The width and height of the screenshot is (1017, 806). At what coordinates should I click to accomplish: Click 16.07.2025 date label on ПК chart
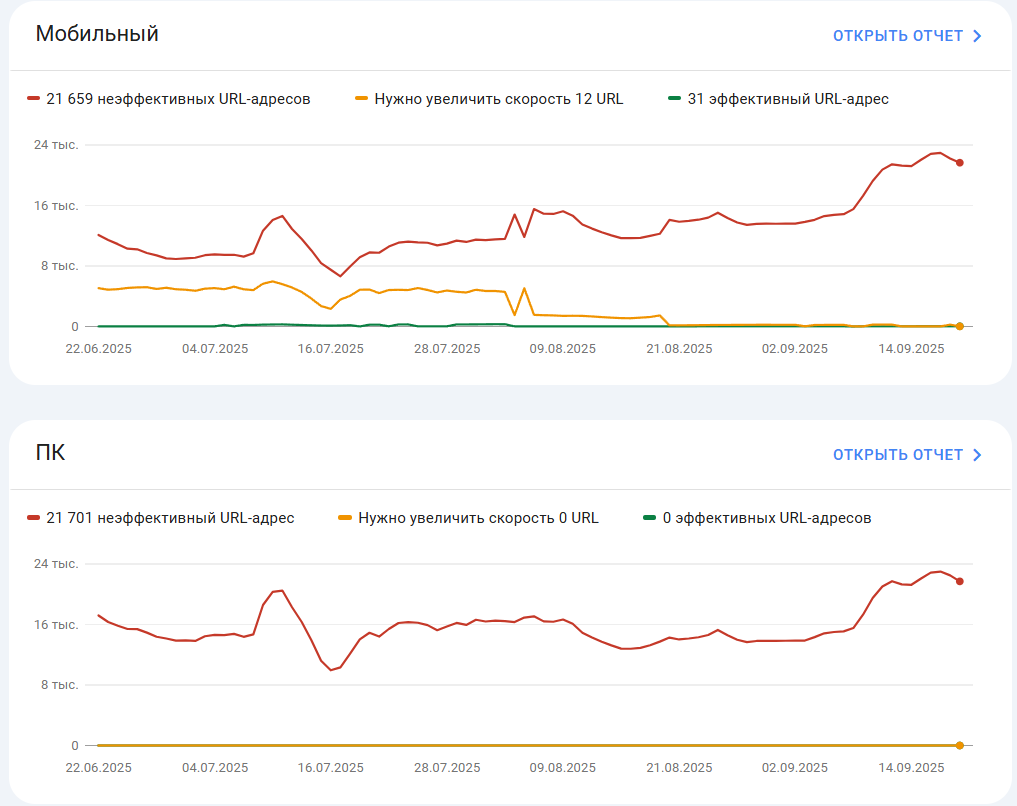[331, 768]
